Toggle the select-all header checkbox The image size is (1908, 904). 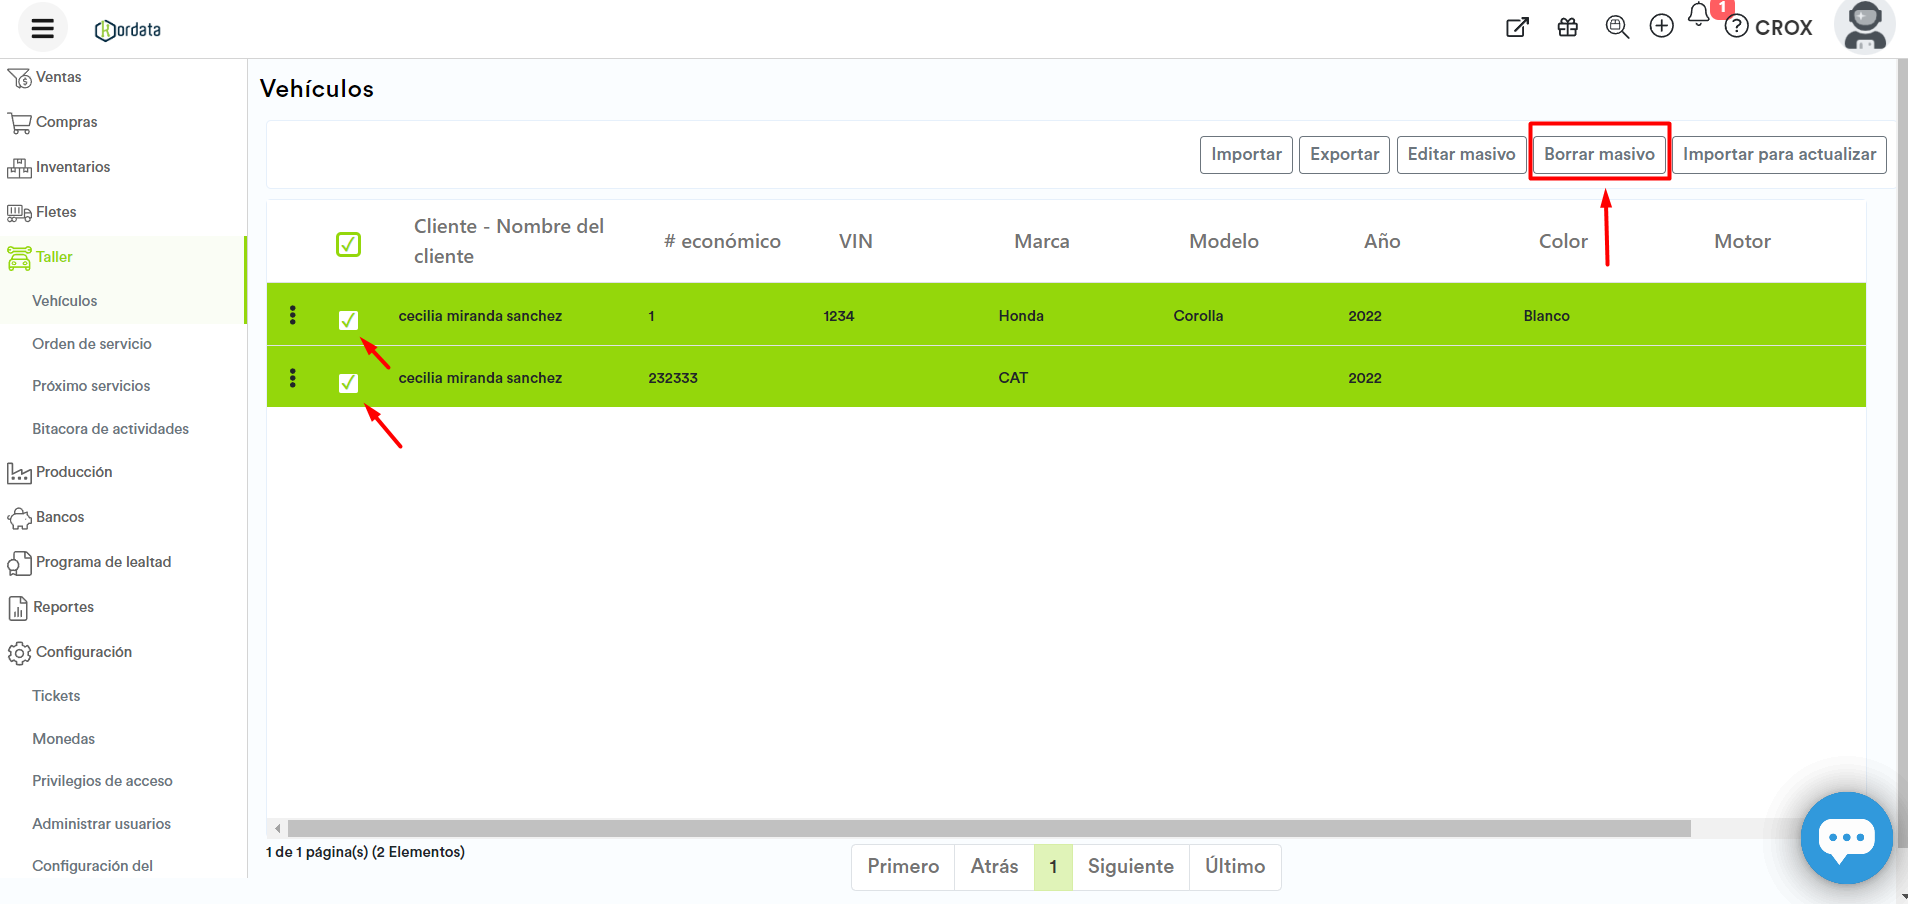pos(348,244)
